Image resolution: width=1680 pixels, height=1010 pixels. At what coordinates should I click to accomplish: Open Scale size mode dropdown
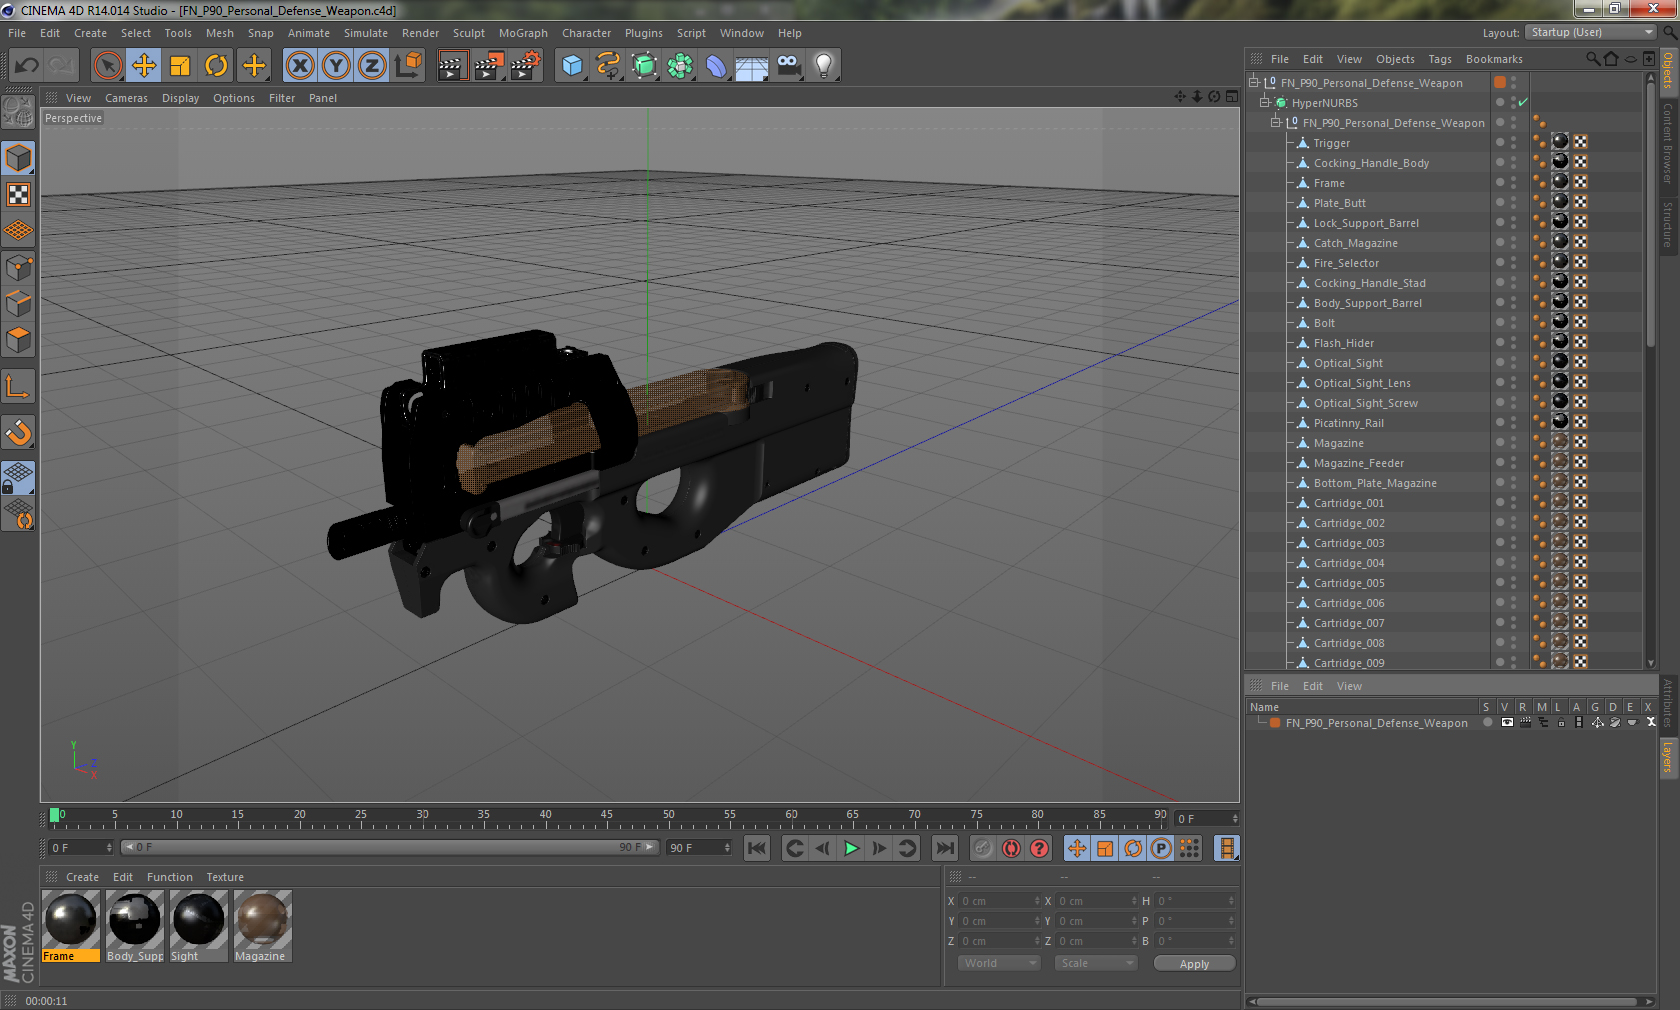pyautogui.click(x=1096, y=963)
